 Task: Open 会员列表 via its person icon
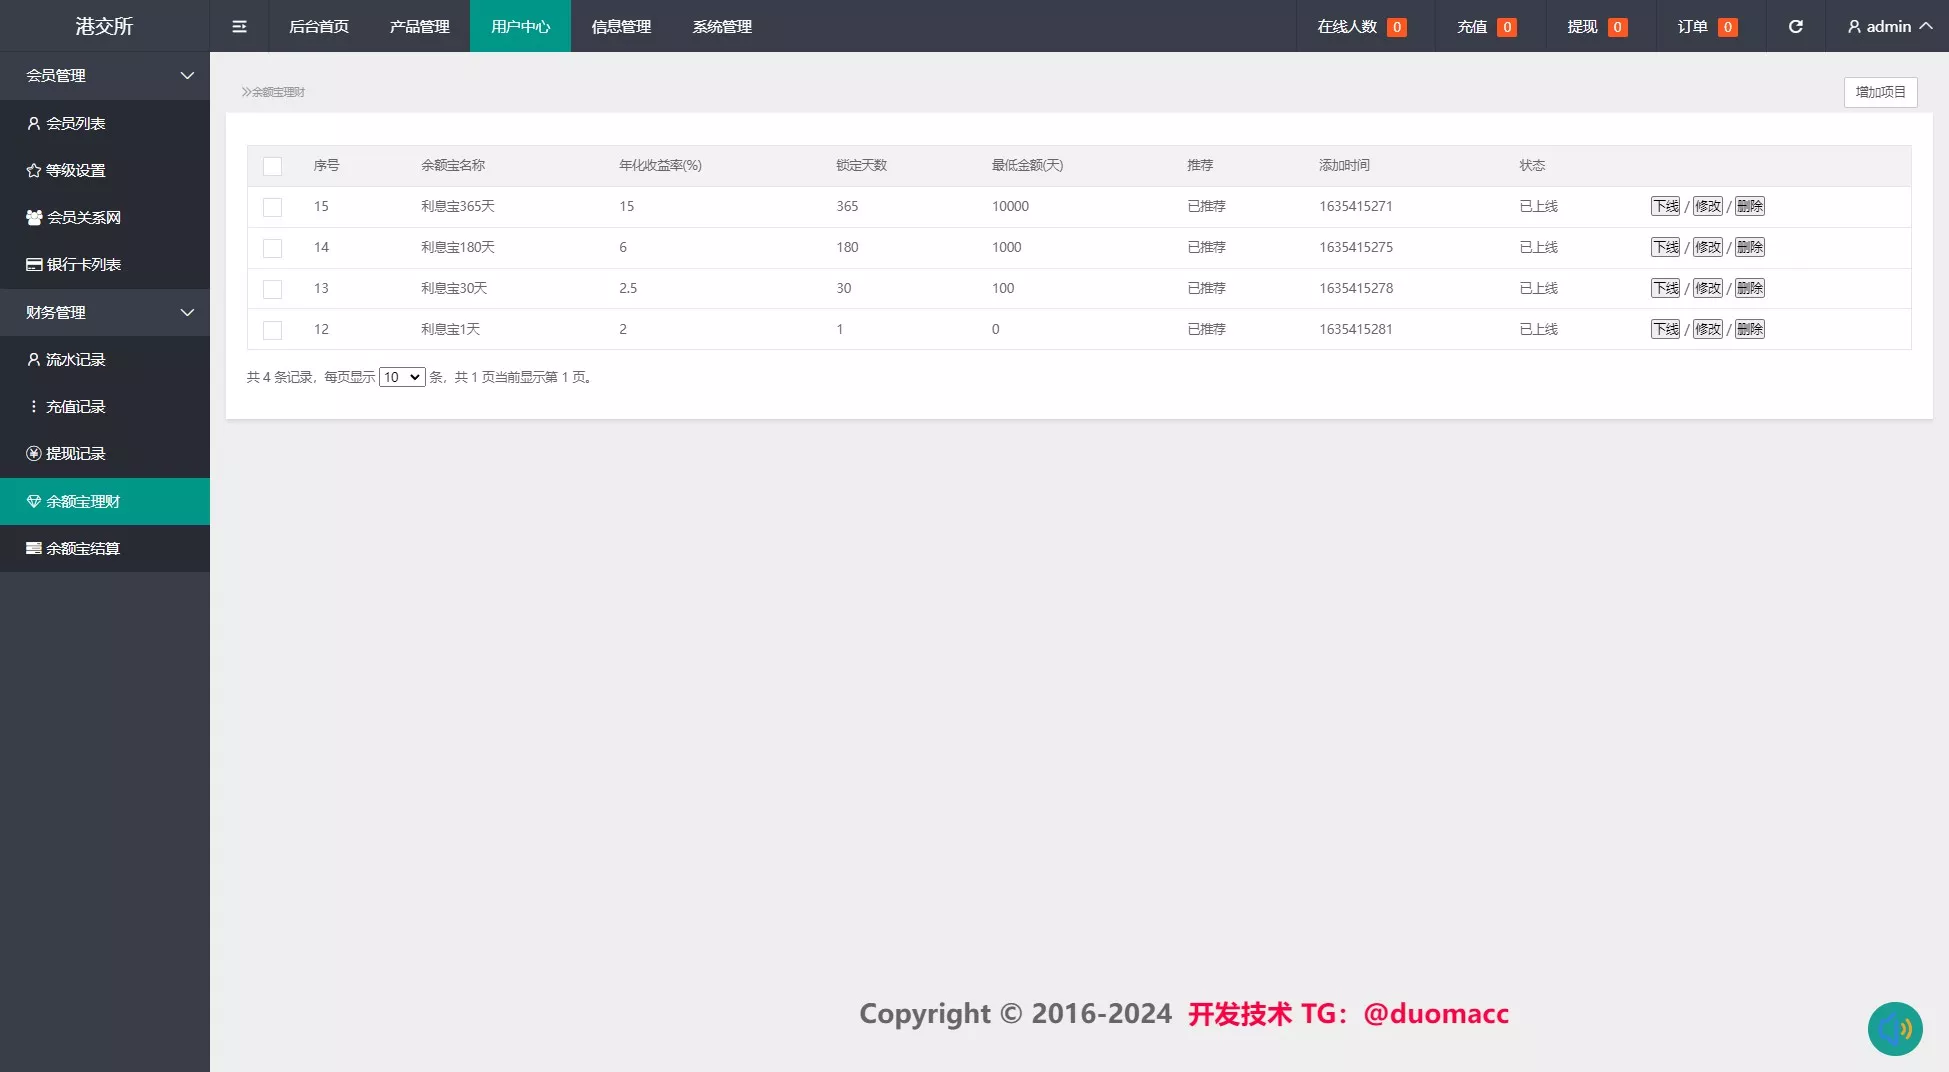tap(34, 123)
